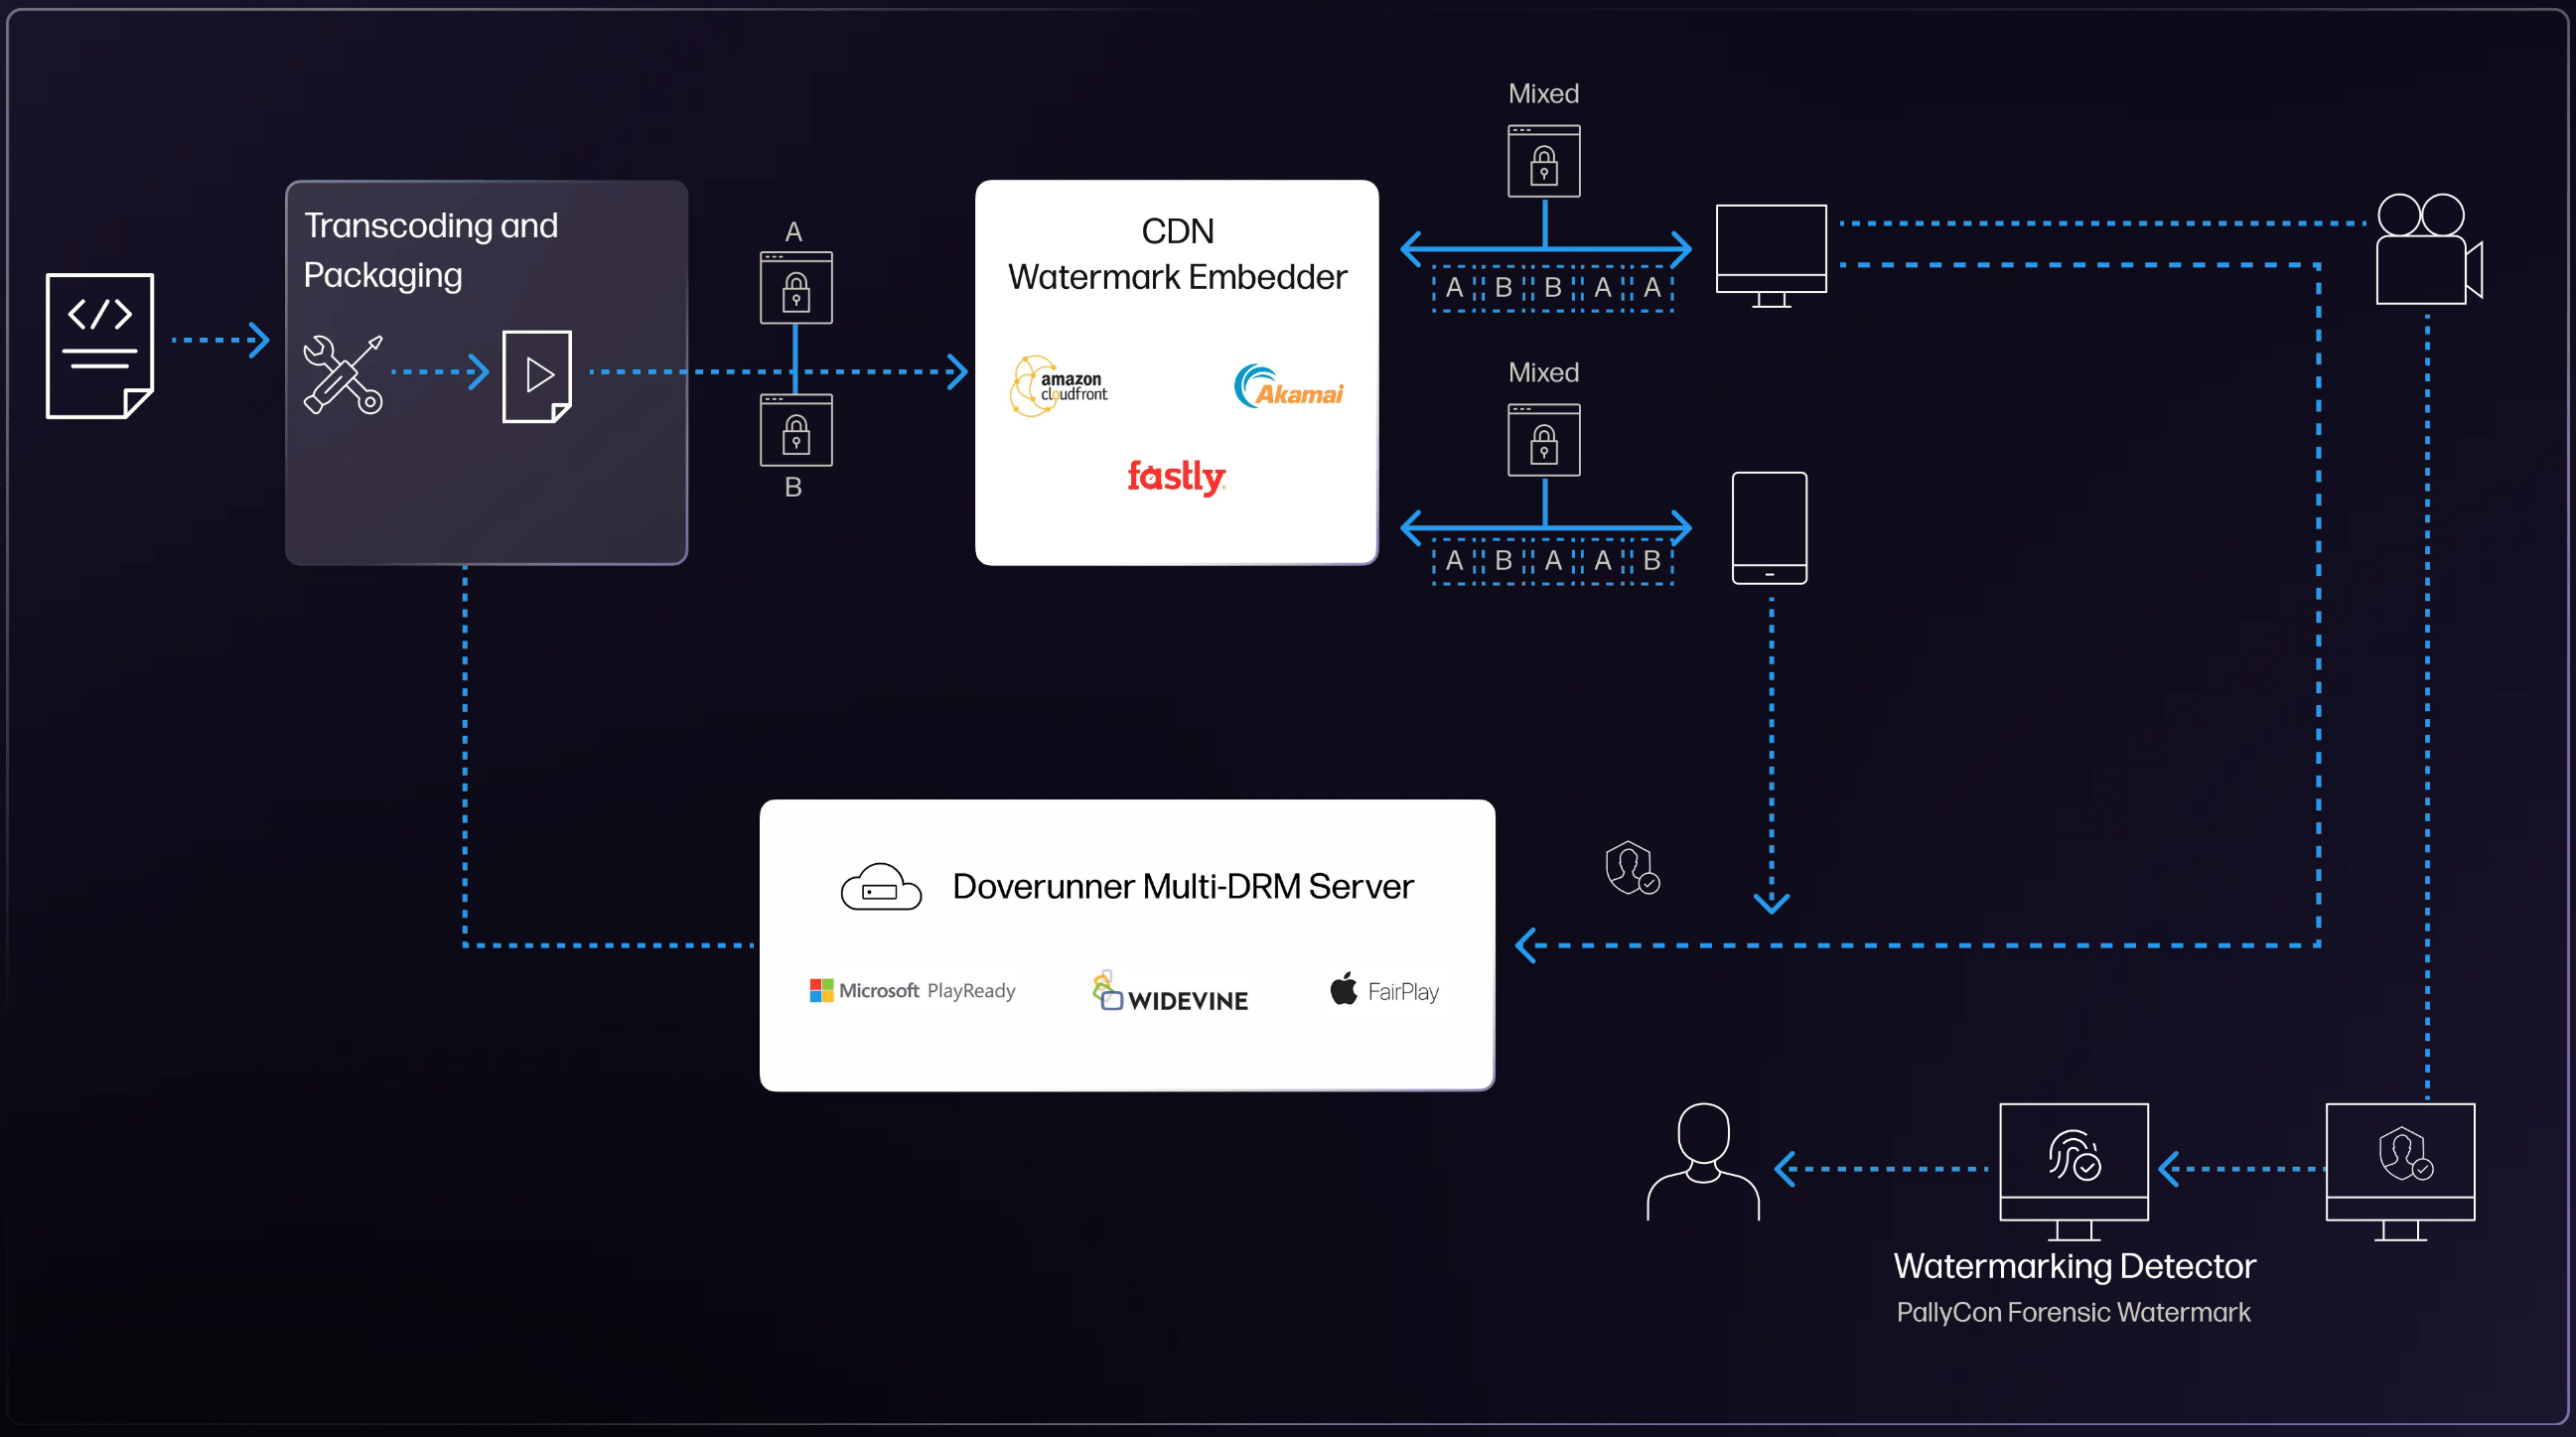Click the tablet device icon

[x=1769, y=528]
